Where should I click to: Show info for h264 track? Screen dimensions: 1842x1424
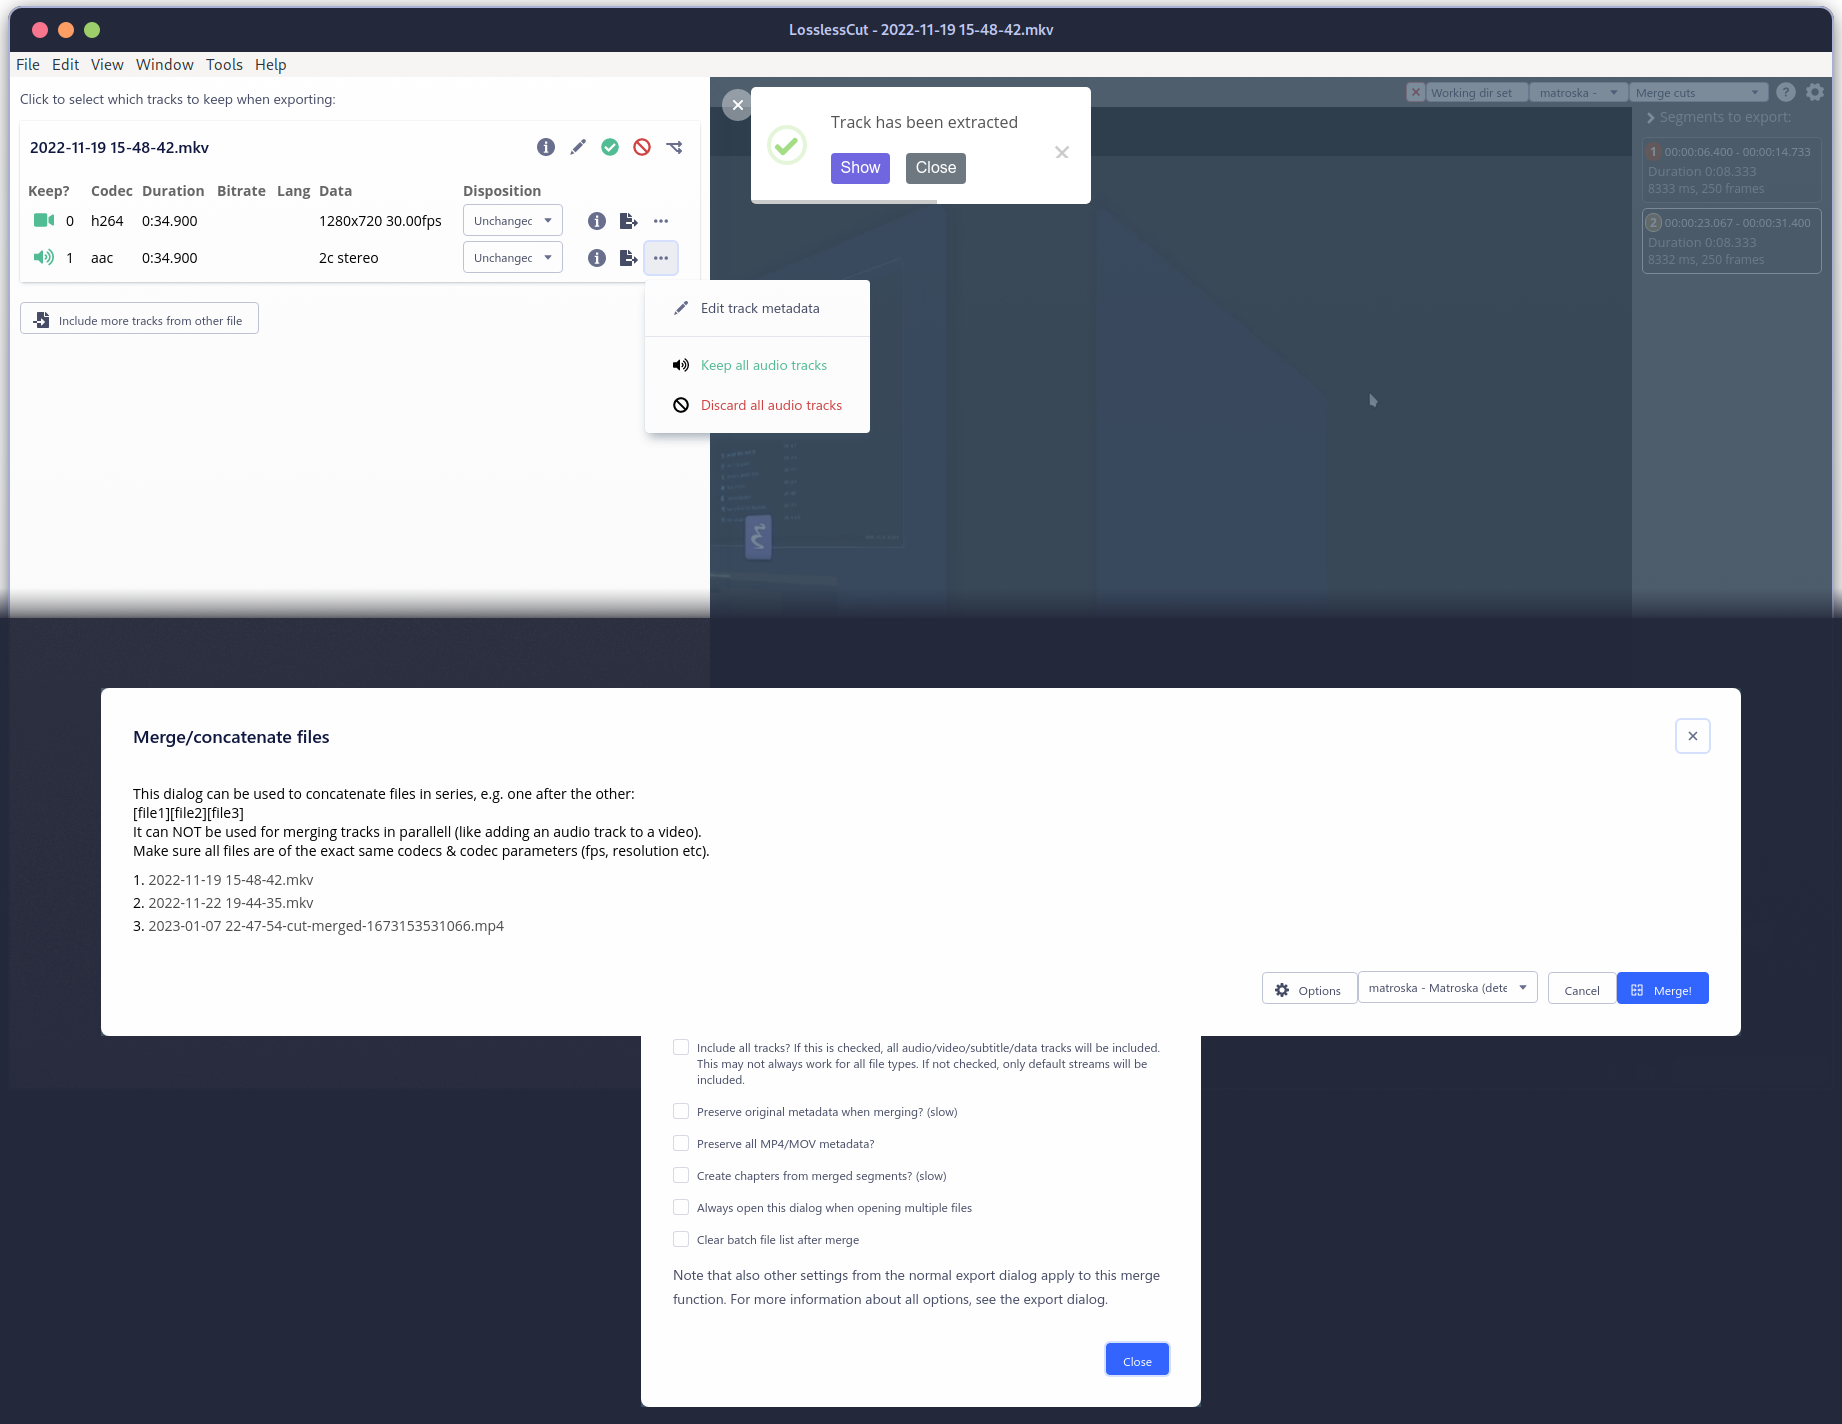(597, 221)
